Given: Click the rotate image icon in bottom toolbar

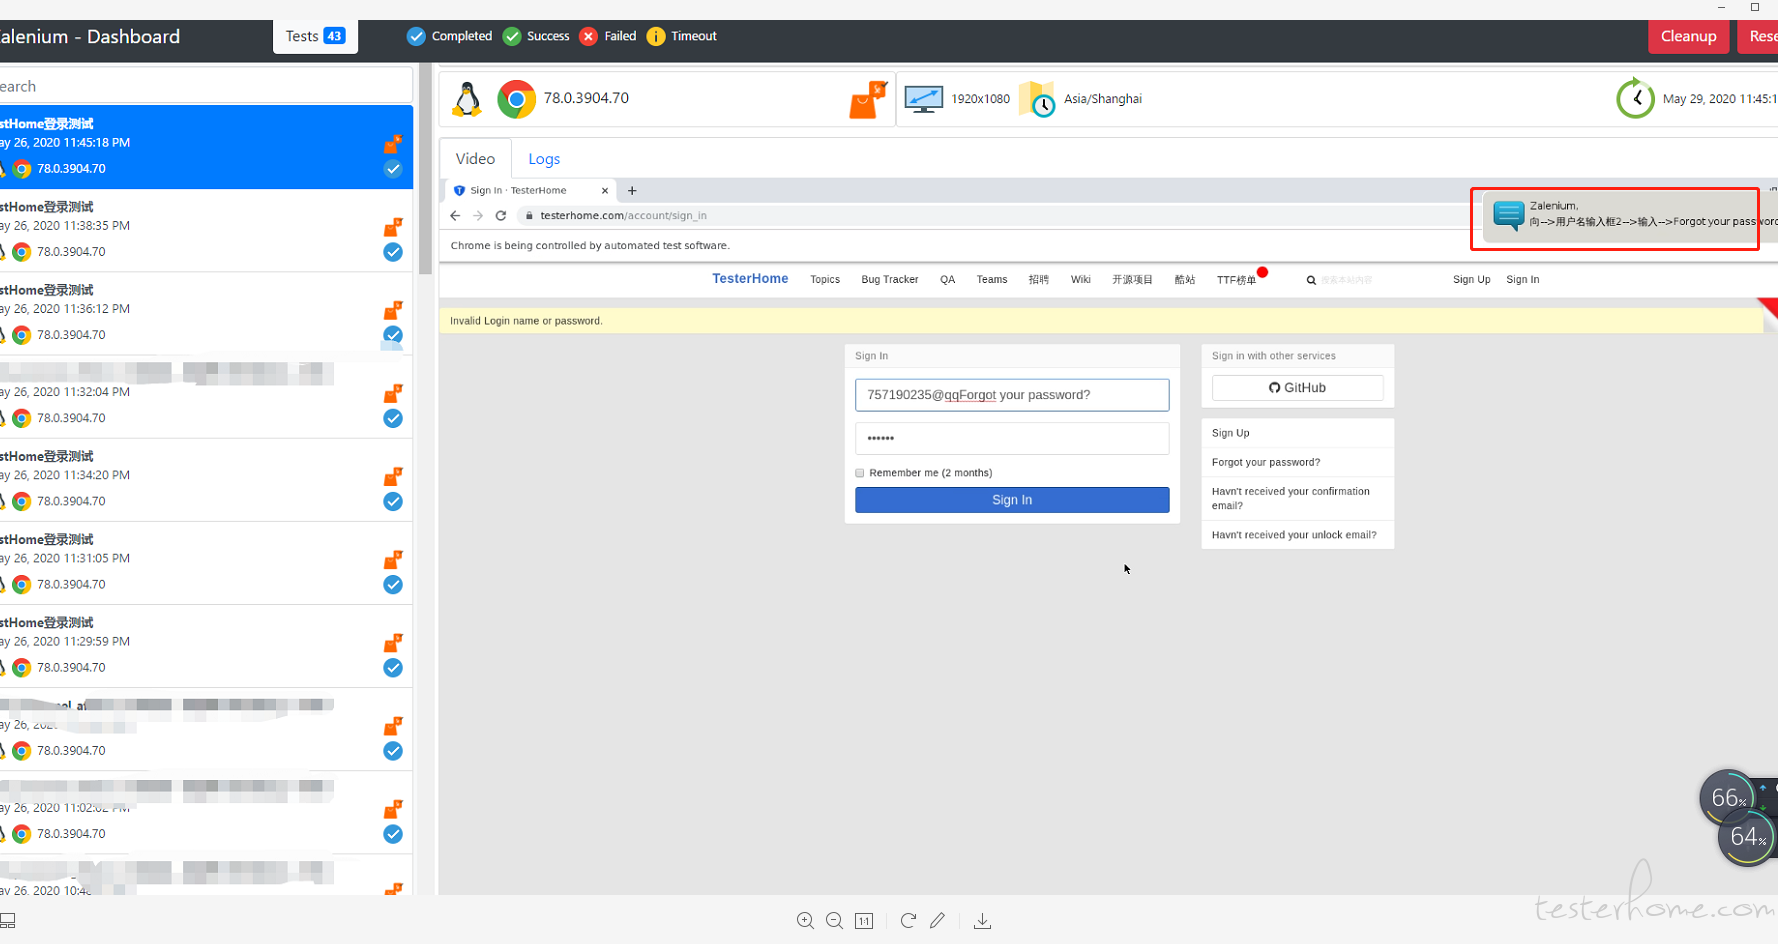Looking at the screenshot, I should (908, 920).
